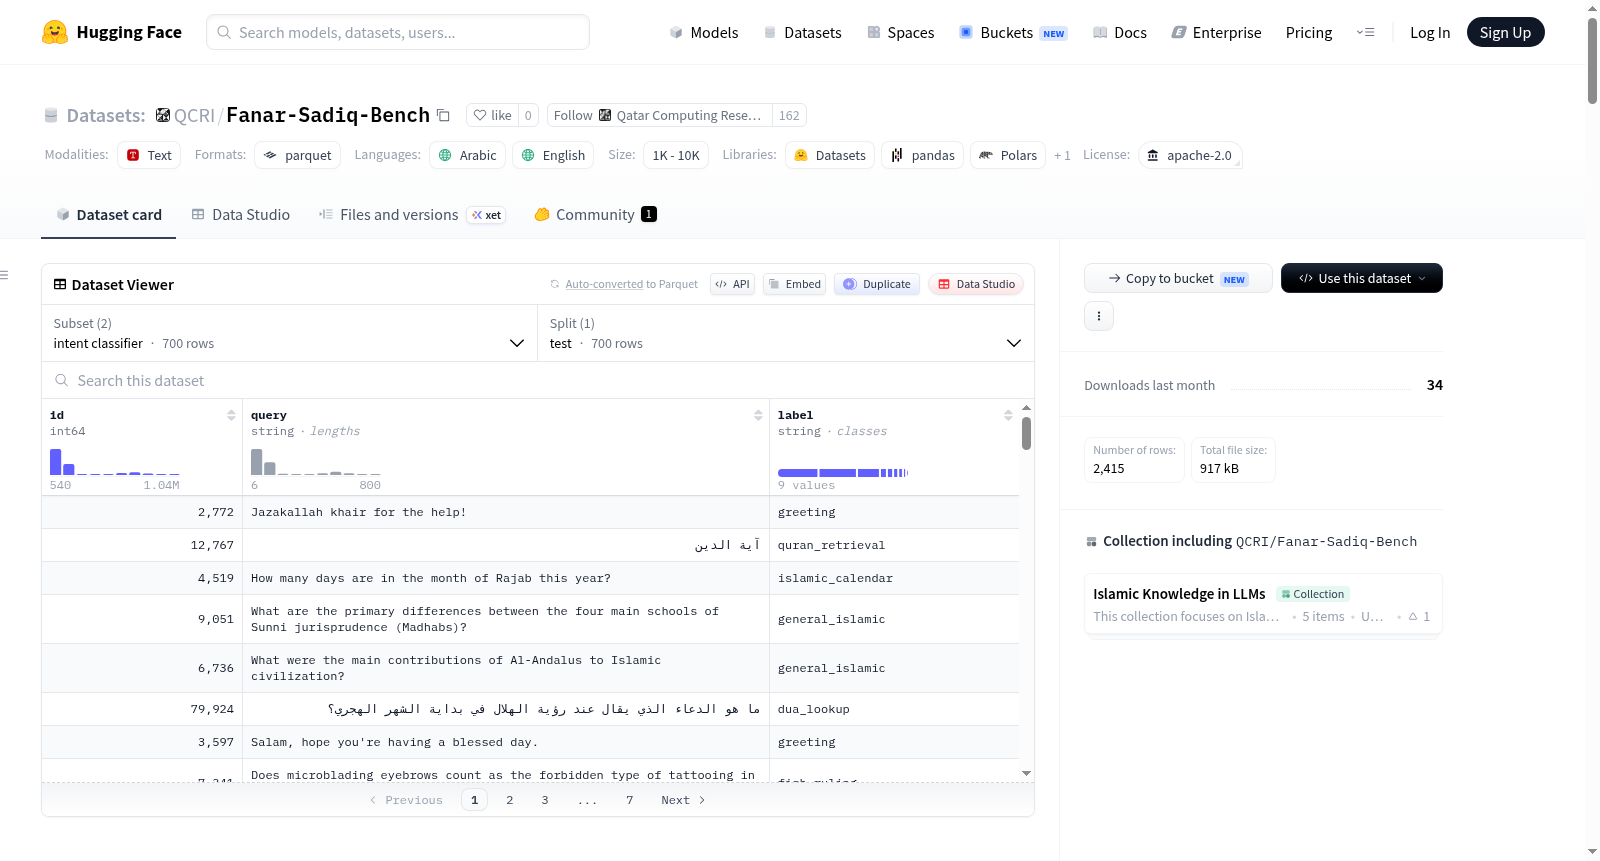Go to Buckets in top navigation
This screenshot has width=1600, height=861.
point(1013,32)
